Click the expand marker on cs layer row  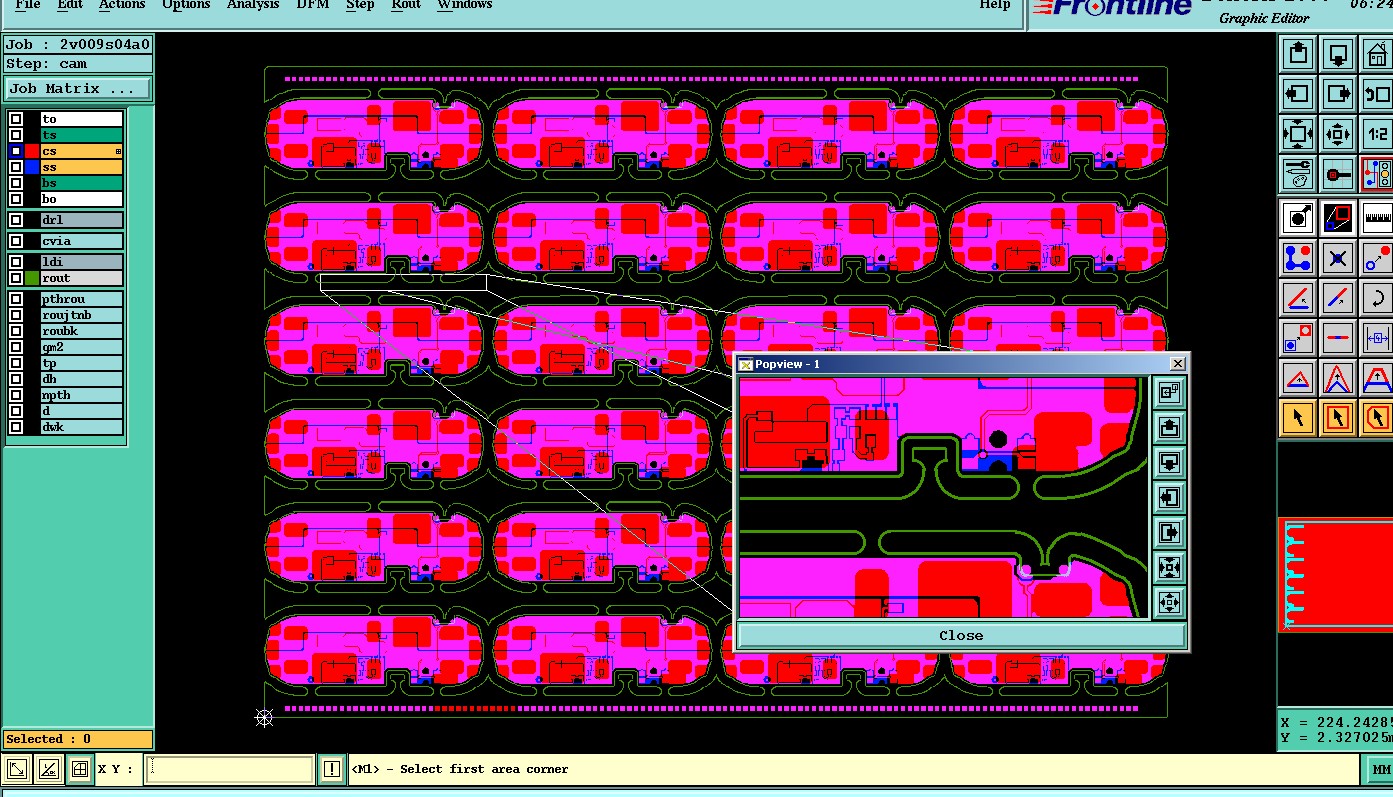pyautogui.click(x=118, y=152)
